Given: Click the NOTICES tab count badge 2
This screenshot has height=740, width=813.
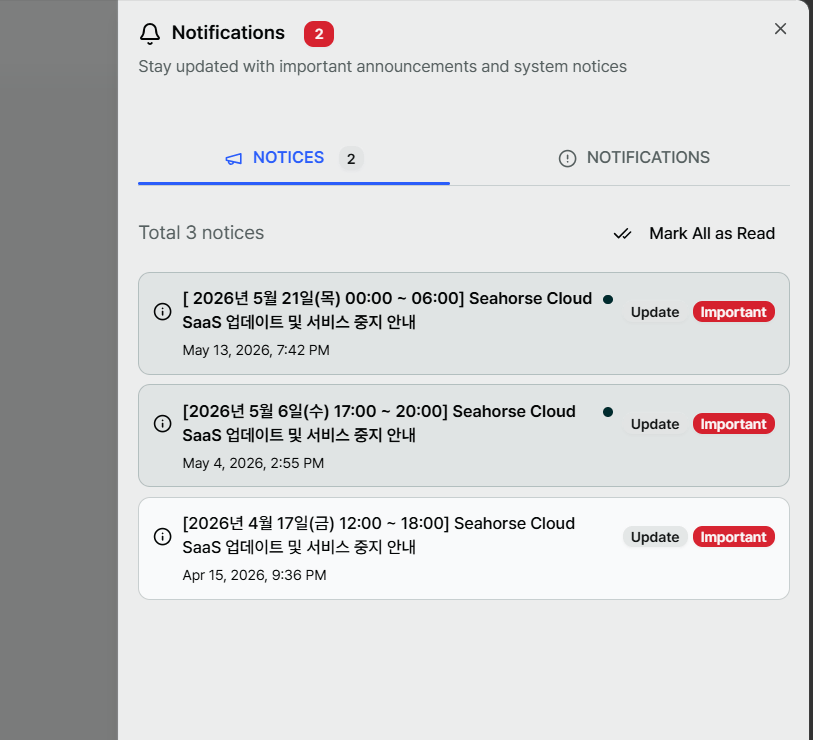Looking at the screenshot, I should point(351,159).
